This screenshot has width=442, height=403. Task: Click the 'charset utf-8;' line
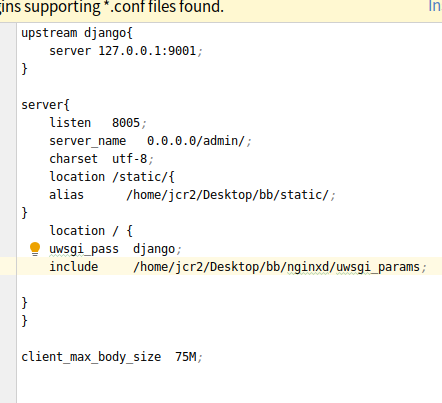(101, 159)
